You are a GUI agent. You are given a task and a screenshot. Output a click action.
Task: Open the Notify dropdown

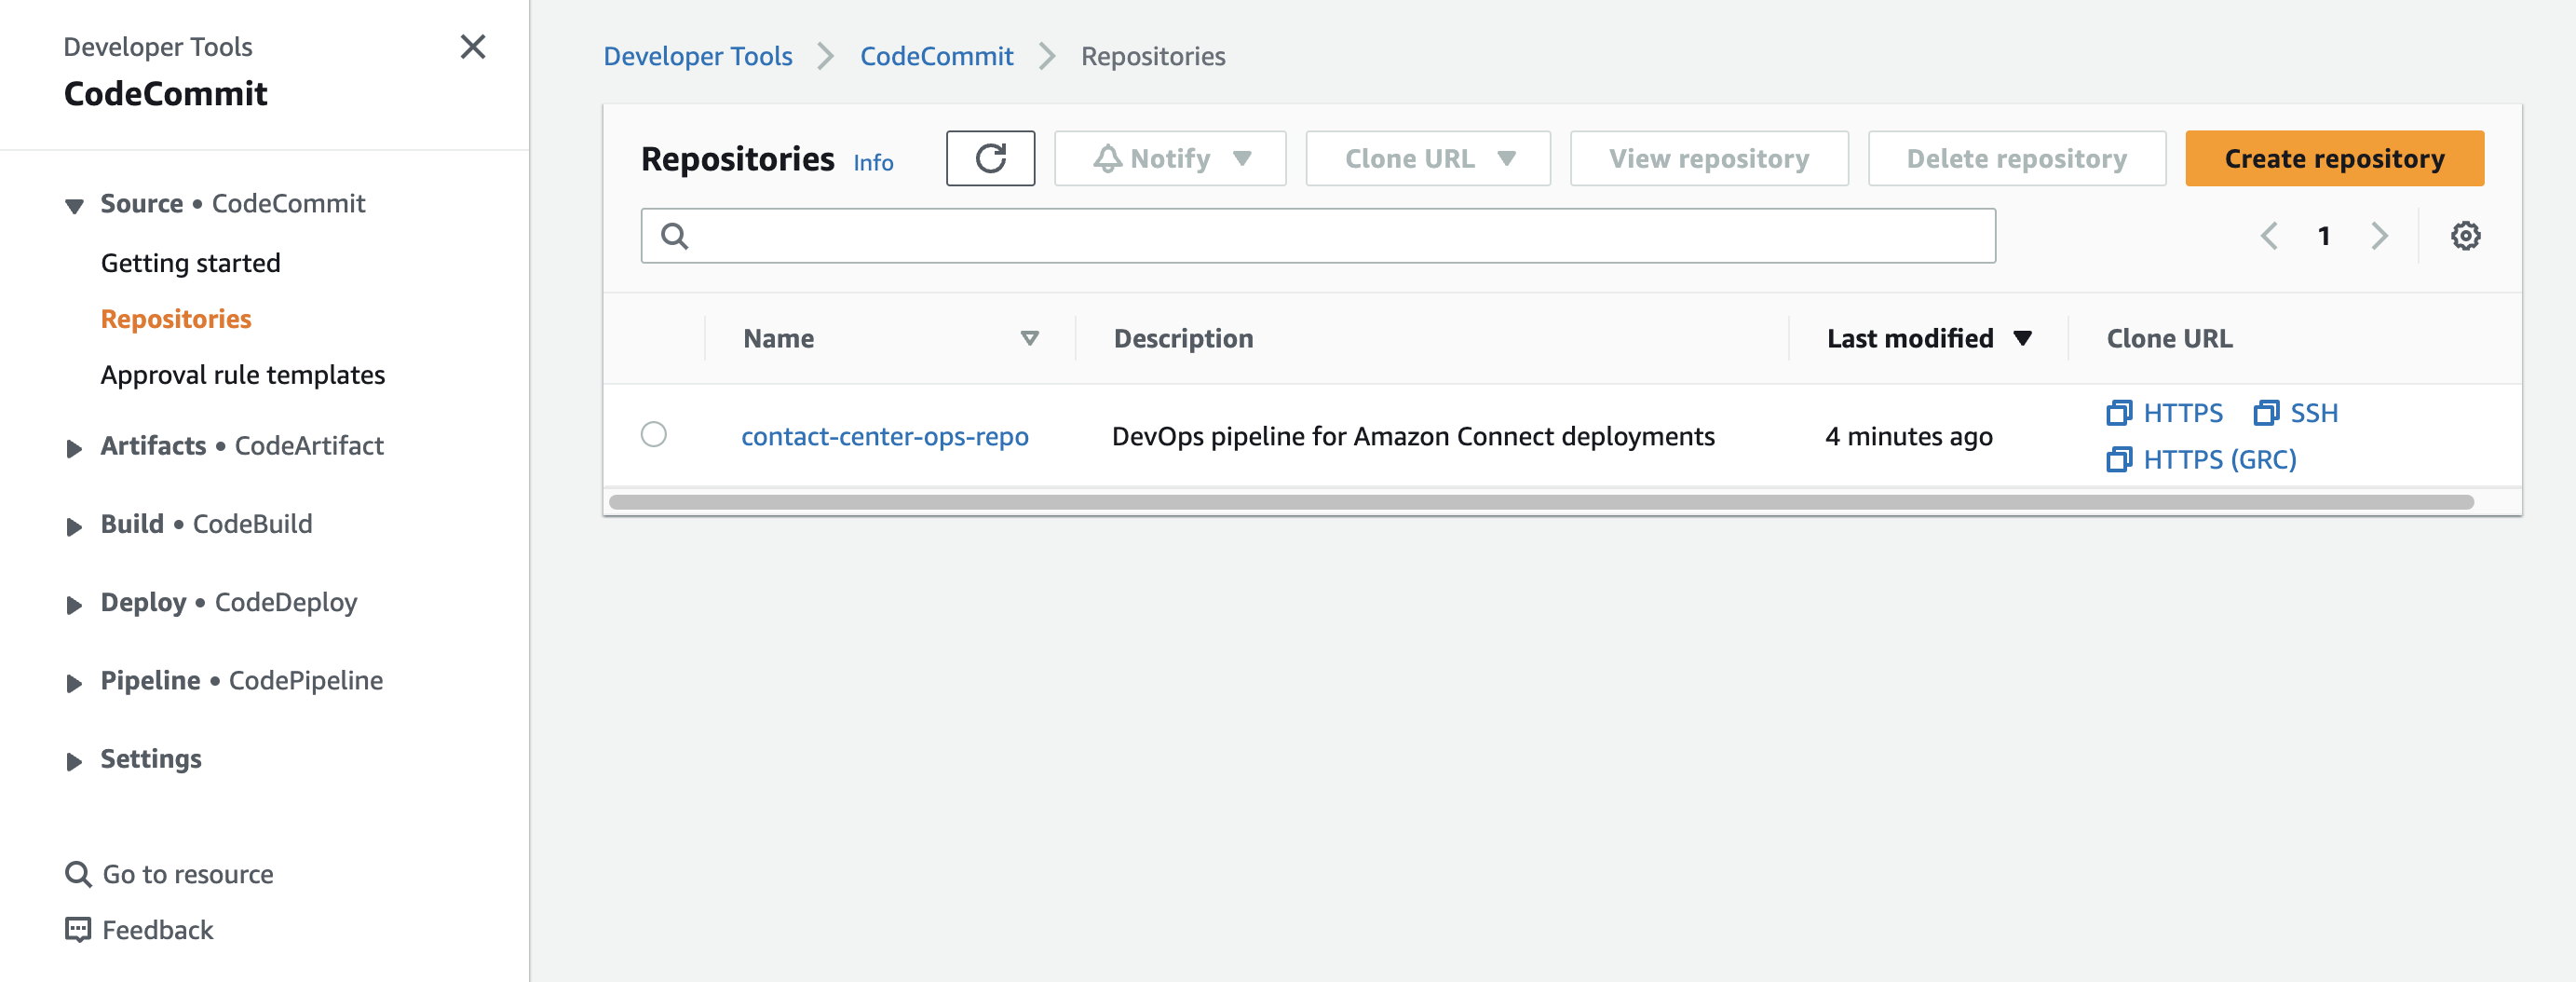tap(1170, 158)
